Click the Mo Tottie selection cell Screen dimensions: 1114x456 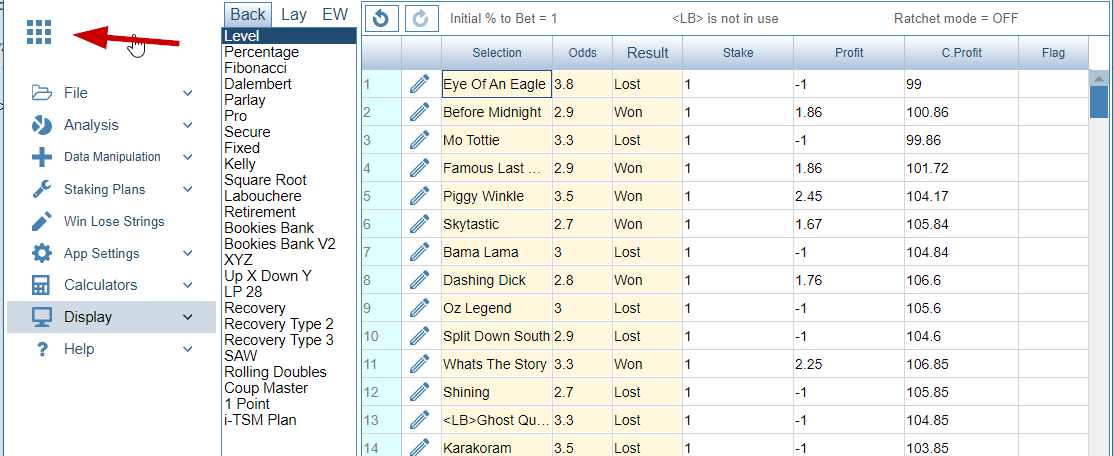click(x=496, y=140)
